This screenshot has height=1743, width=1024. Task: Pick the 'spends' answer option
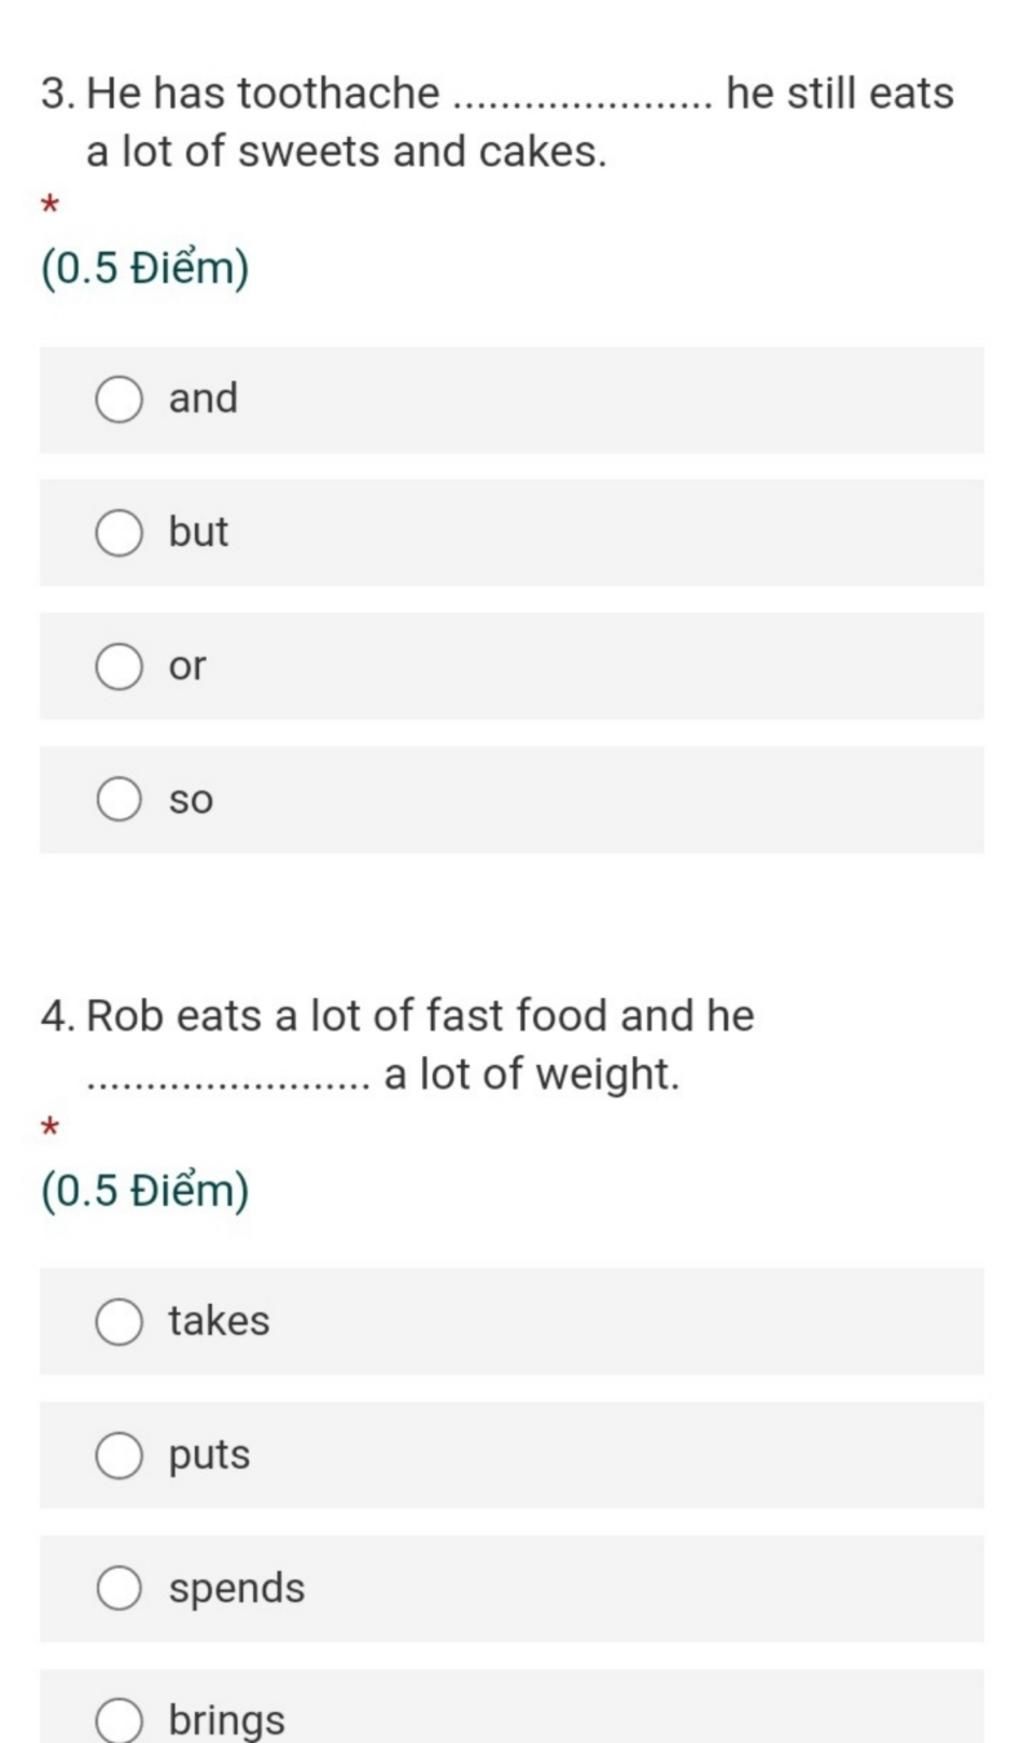coord(119,1588)
